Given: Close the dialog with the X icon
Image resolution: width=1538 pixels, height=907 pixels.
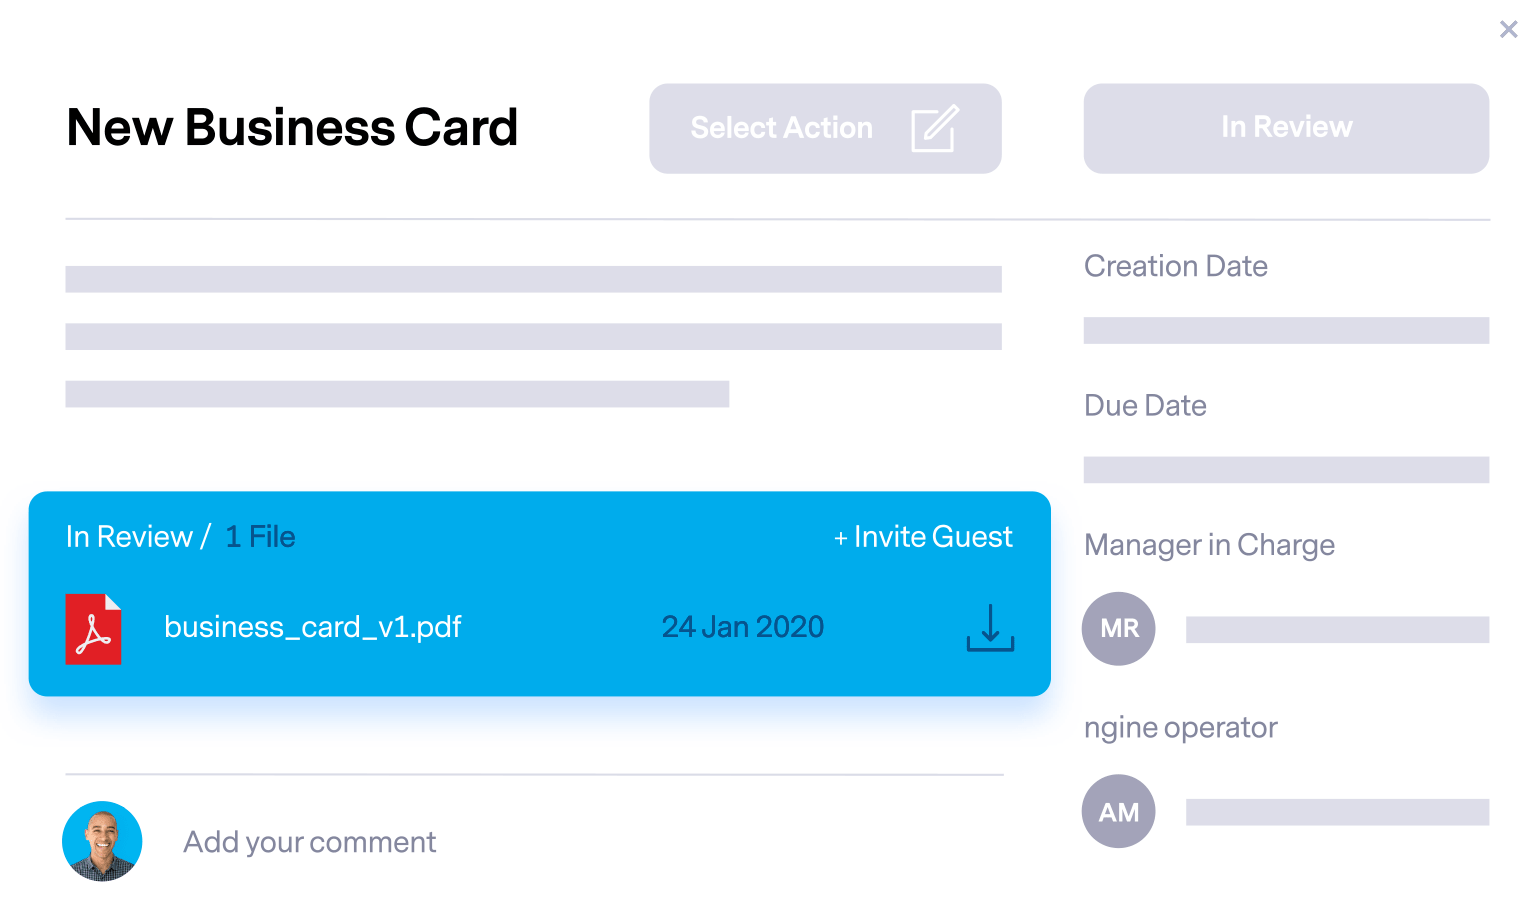Looking at the screenshot, I should click(1509, 29).
